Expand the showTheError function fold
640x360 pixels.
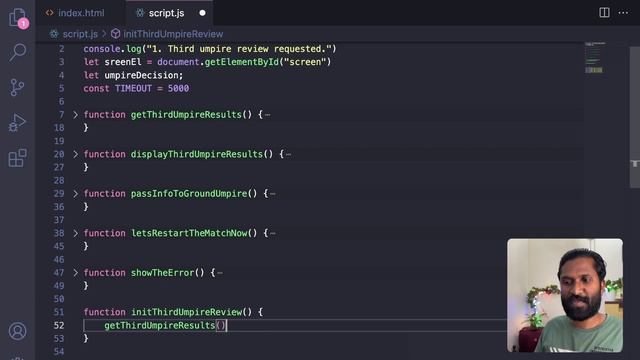pos(76,273)
